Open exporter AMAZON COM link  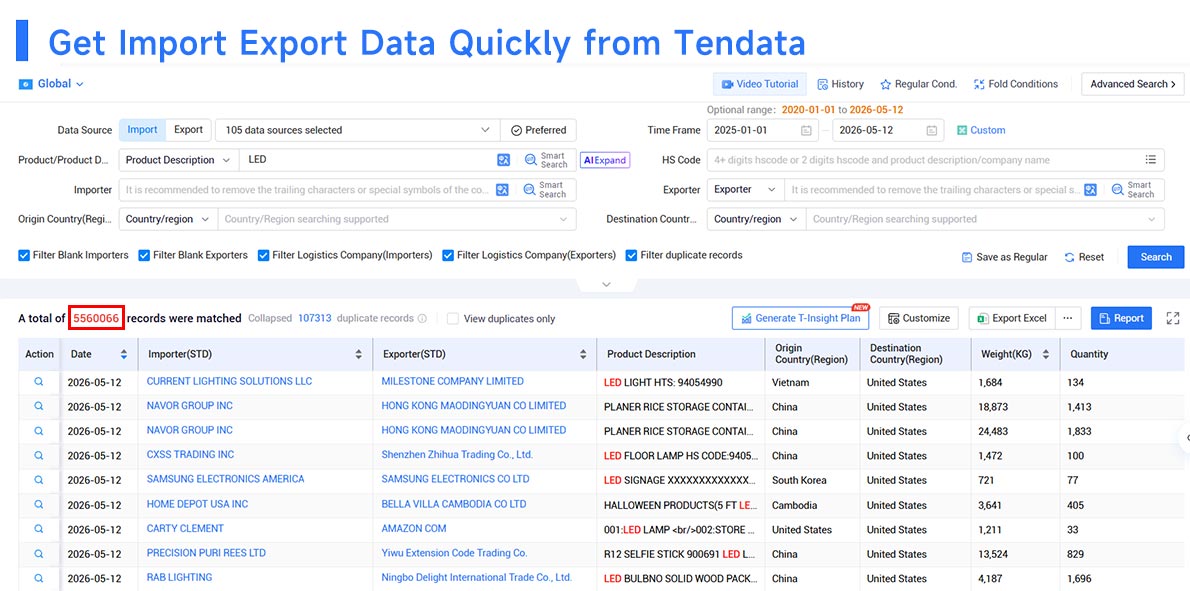(414, 529)
